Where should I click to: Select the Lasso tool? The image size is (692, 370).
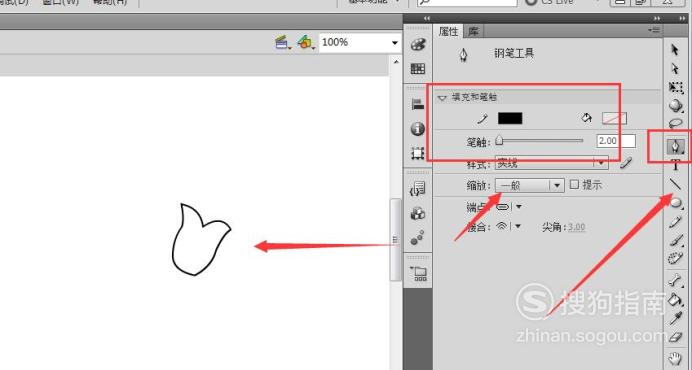tap(676, 123)
